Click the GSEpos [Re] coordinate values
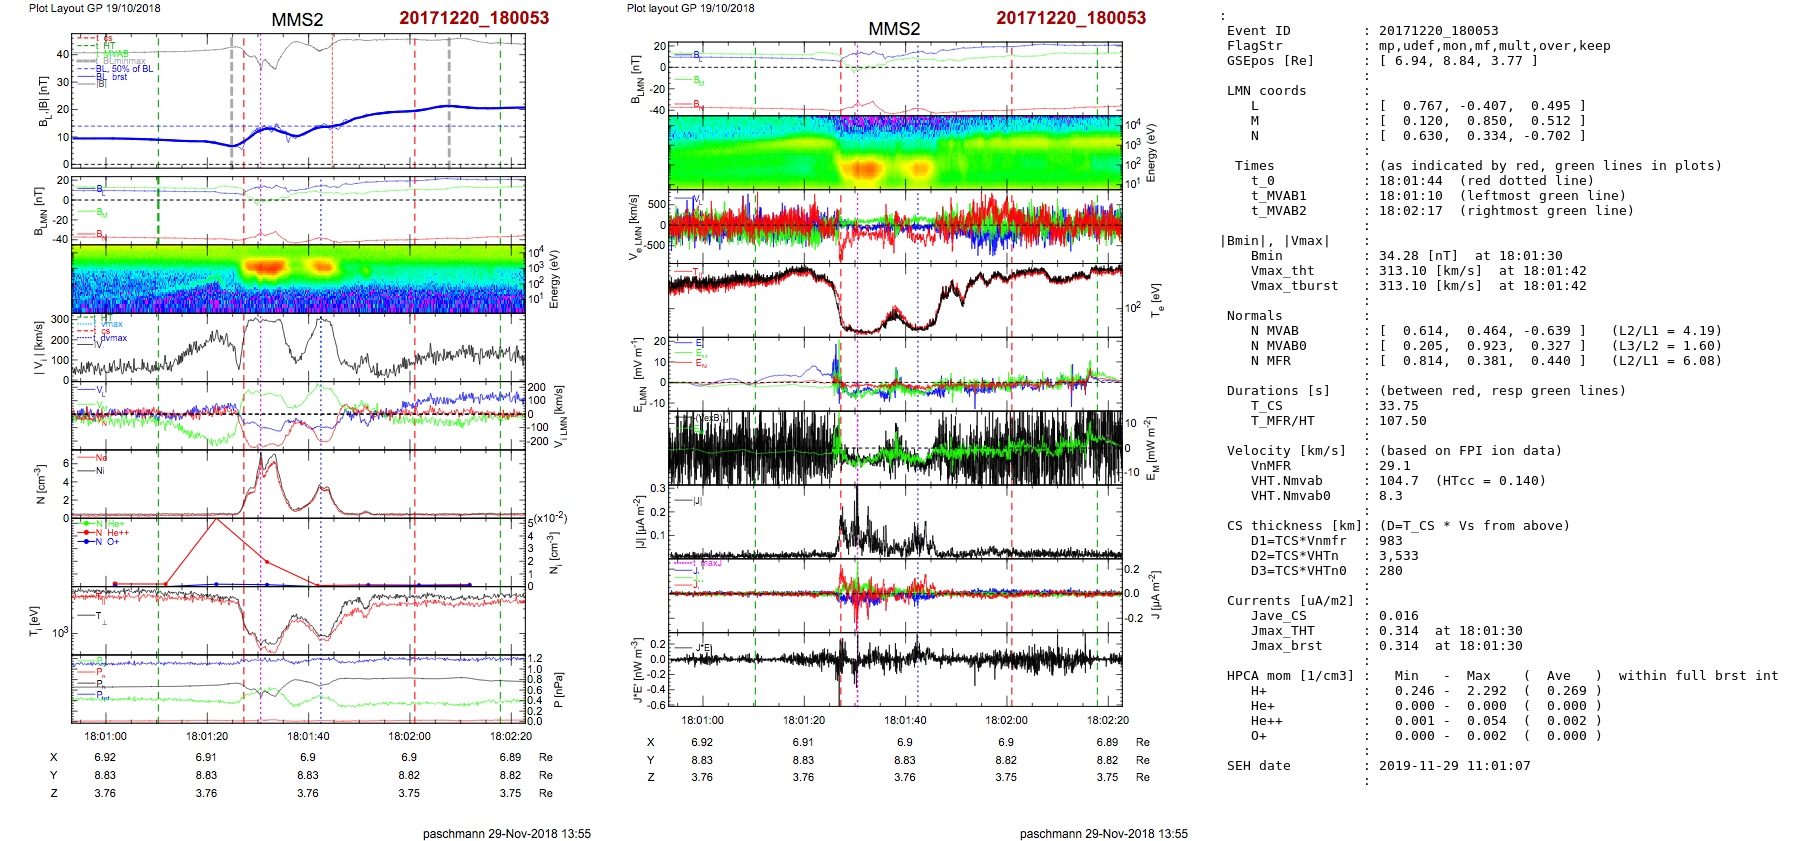Viewport: 1804px width, 841px height. point(1458,61)
